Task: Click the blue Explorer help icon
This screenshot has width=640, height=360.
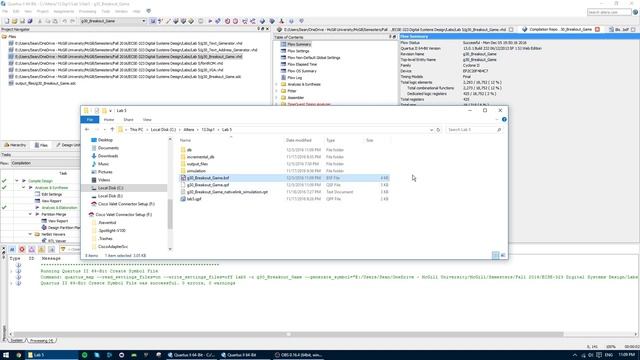Action: tap(504, 120)
